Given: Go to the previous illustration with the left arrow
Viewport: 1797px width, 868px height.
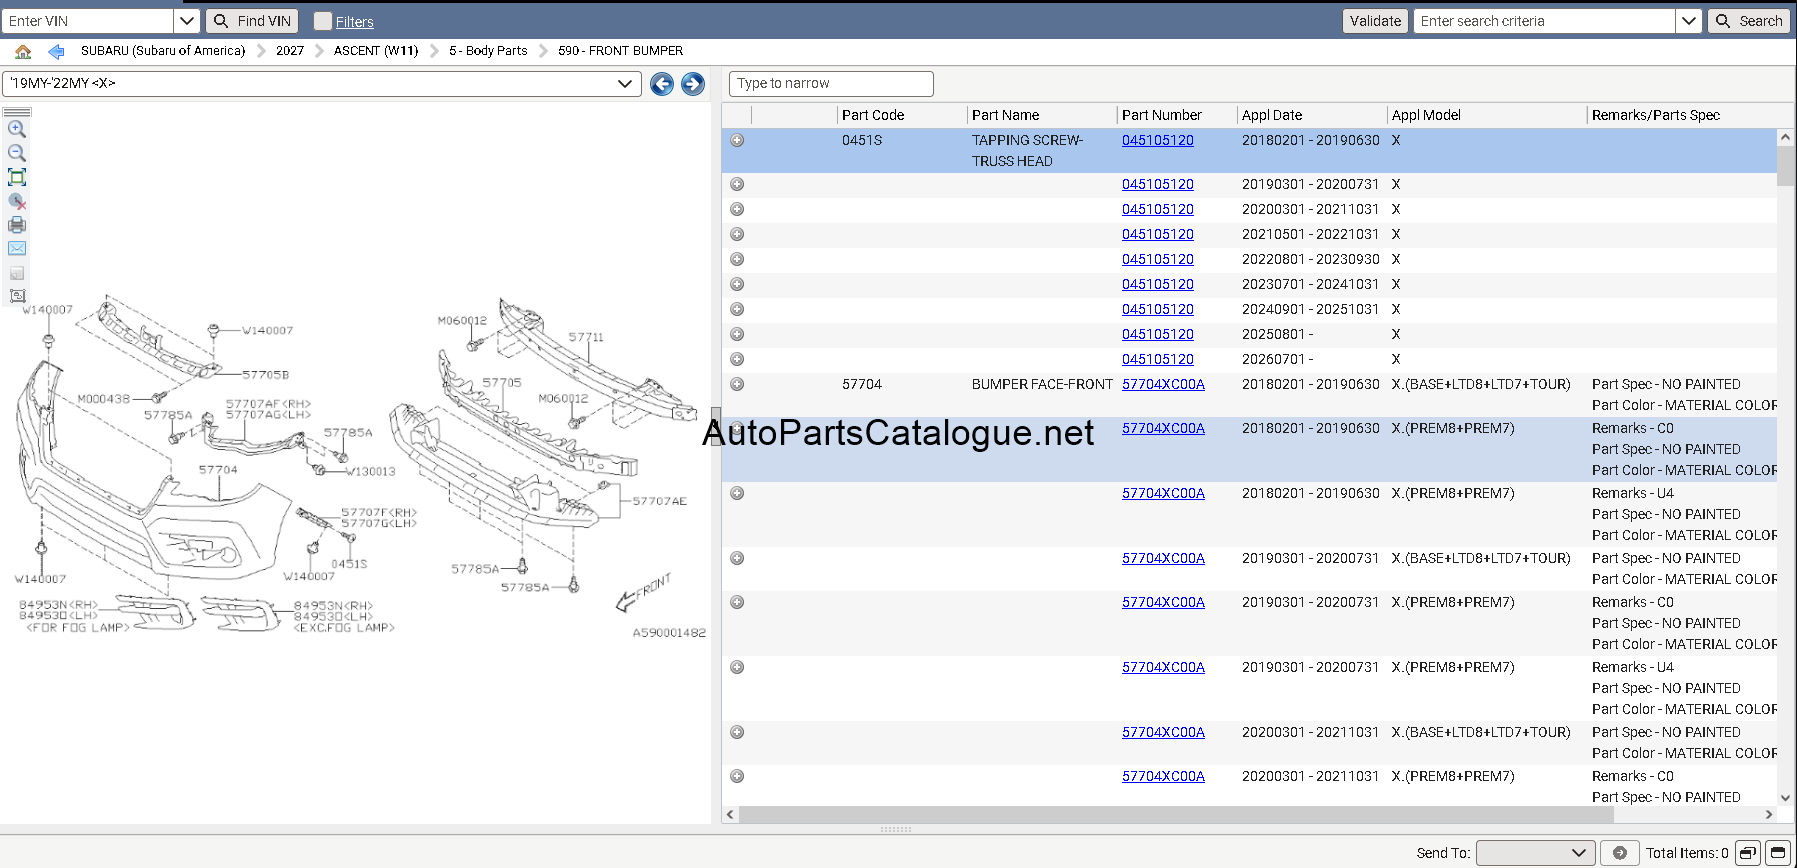Looking at the screenshot, I should [661, 84].
